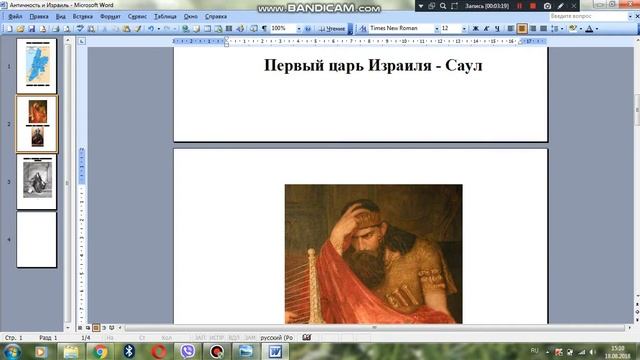Open Google Chrome from taskbar
Viewport: 640px width, 360px height.
[100, 351]
